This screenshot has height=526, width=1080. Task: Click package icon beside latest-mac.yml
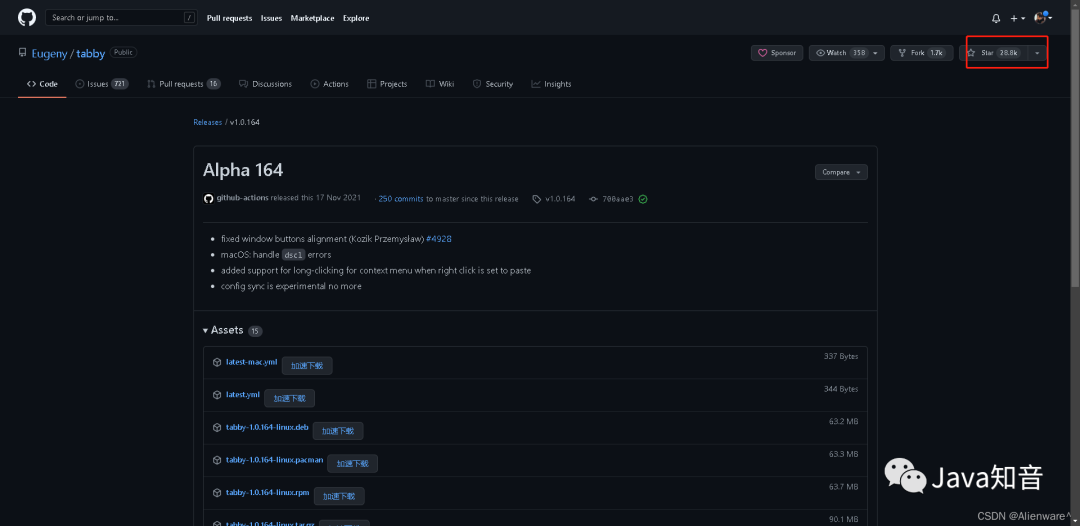(217, 362)
